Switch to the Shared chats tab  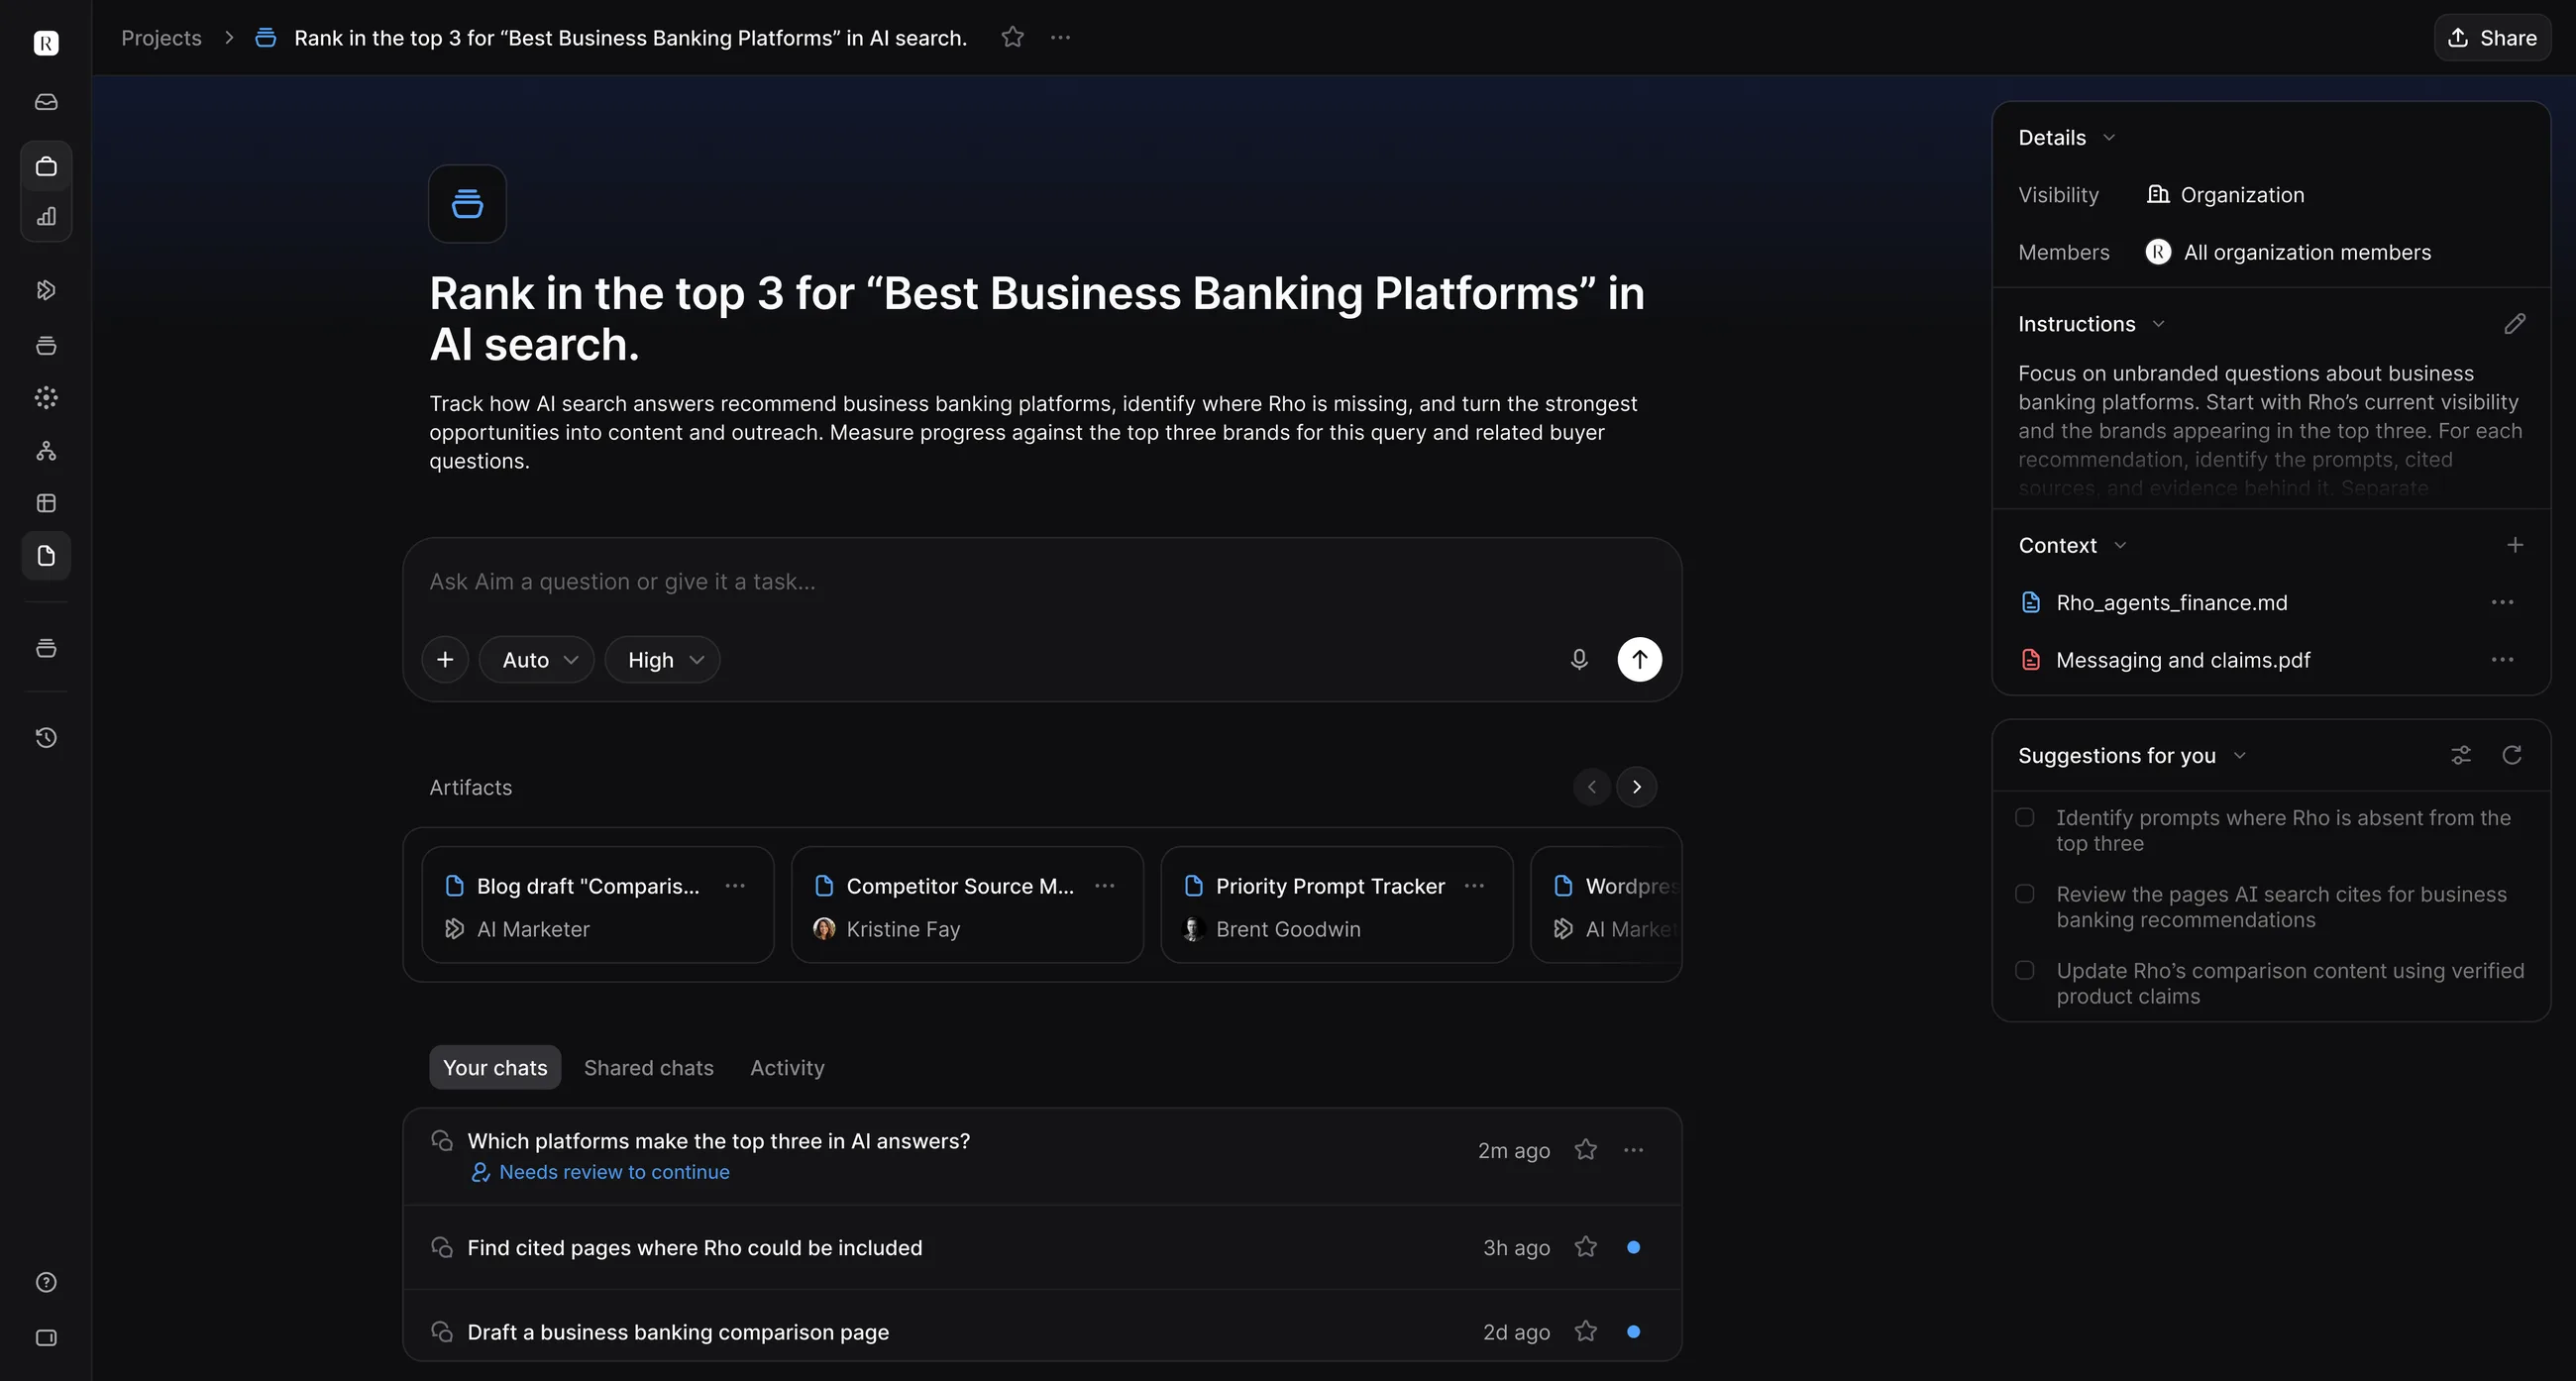click(x=648, y=1067)
